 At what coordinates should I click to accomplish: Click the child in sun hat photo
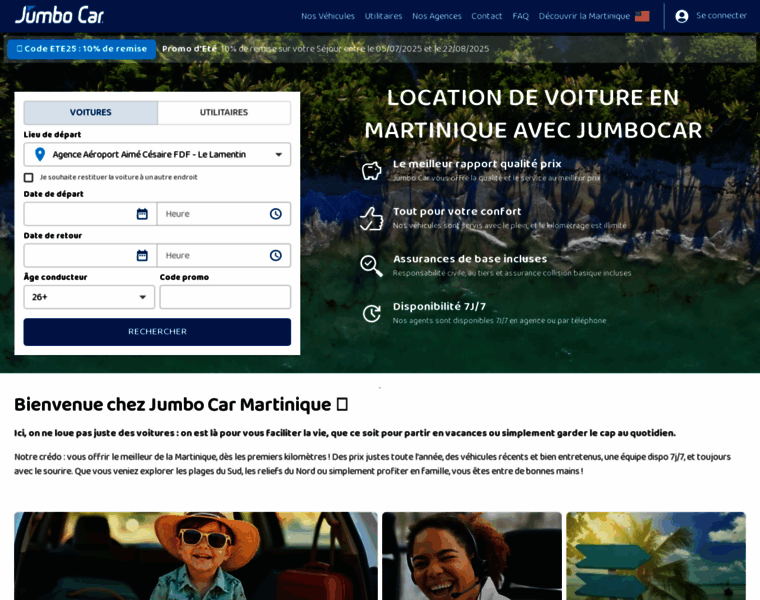(x=196, y=556)
